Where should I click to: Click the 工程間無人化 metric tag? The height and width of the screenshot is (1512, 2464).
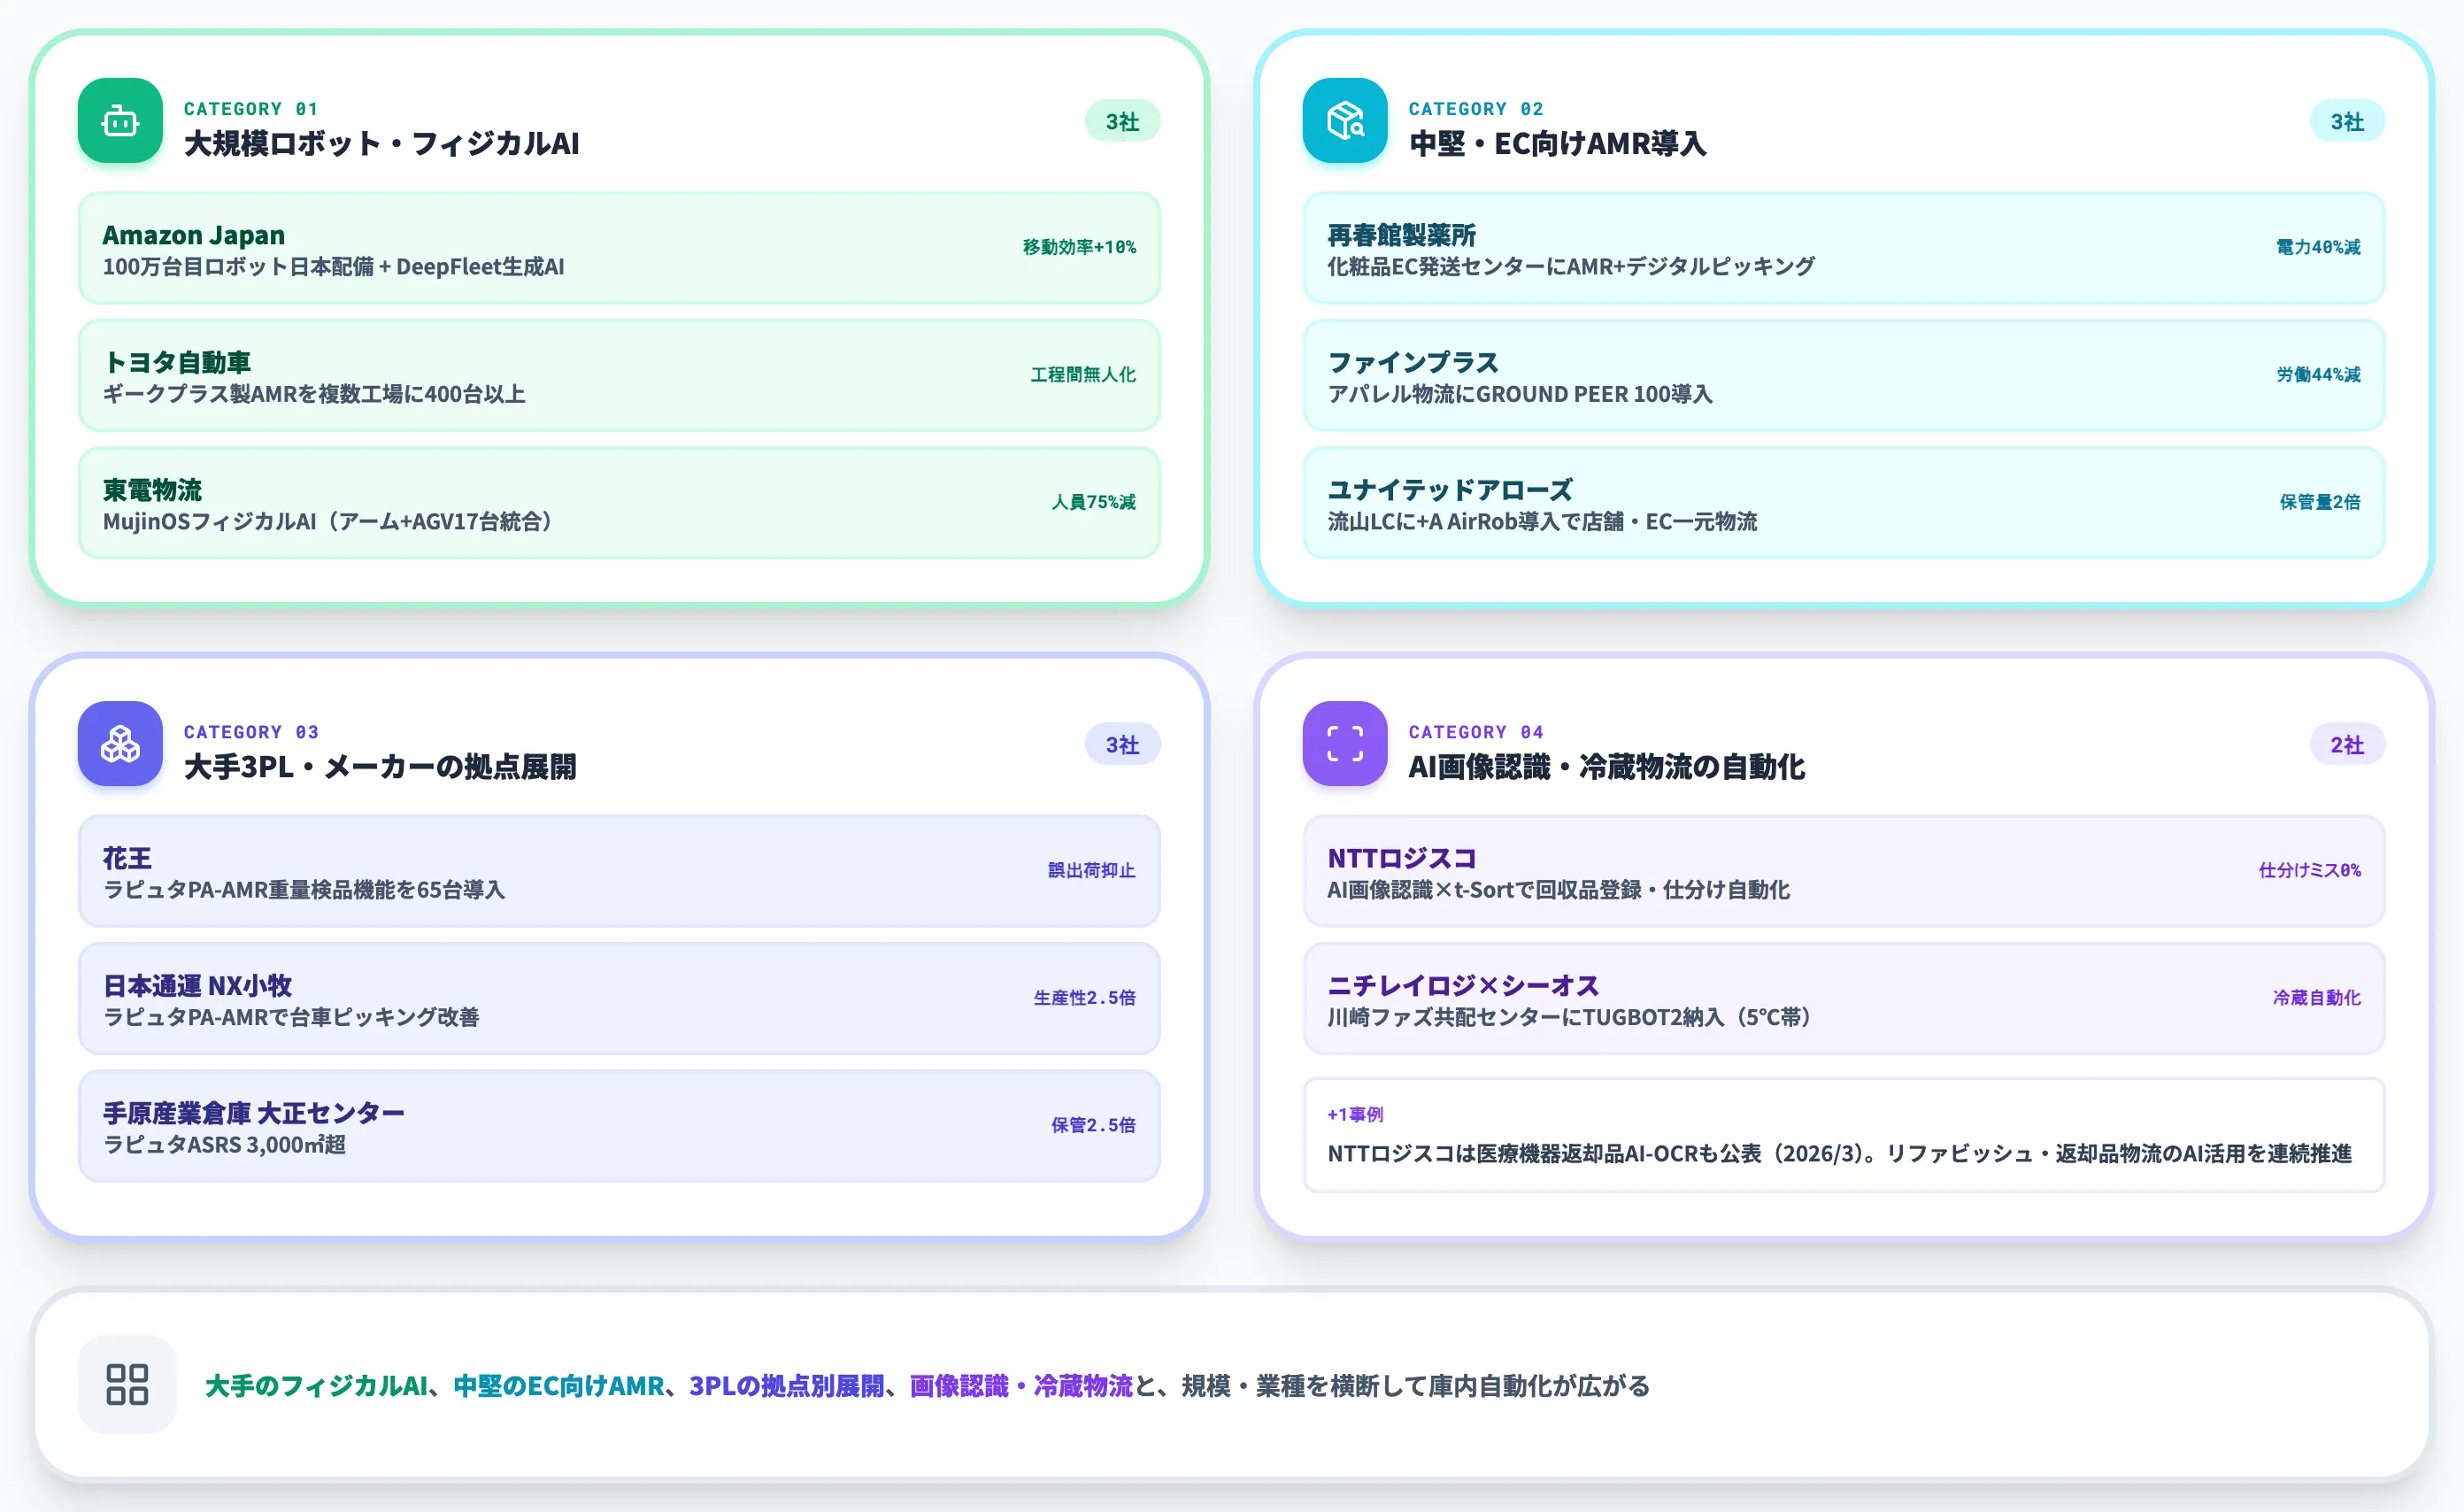[1083, 374]
